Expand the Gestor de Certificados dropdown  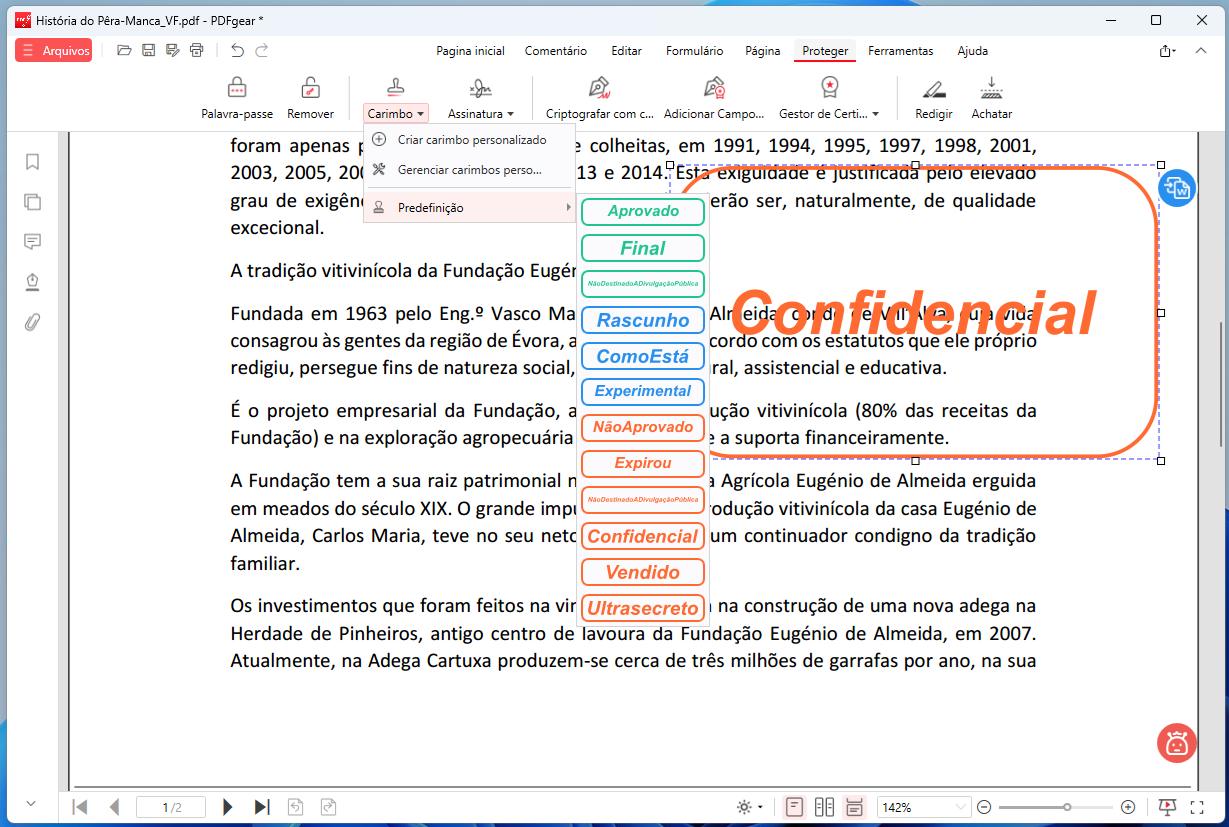(x=829, y=114)
